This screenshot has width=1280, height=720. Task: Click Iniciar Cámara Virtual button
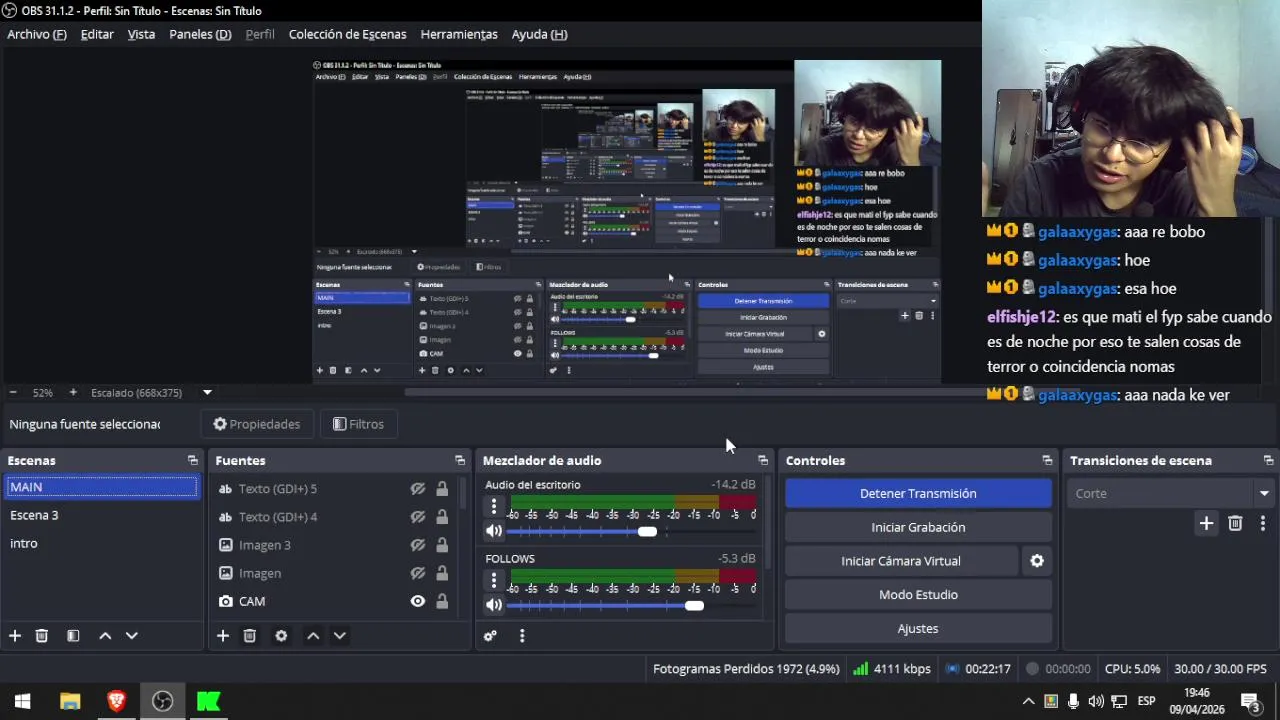pos(901,561)
